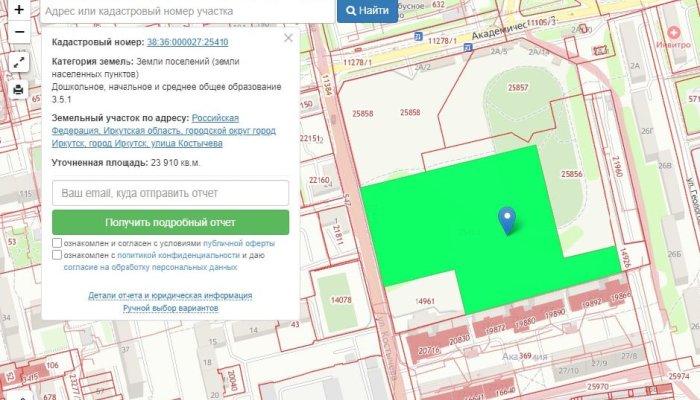The height and width of the screenshot is (400, 700).
Task: Select parcel labeled 19872 on map
Action: 495,329
